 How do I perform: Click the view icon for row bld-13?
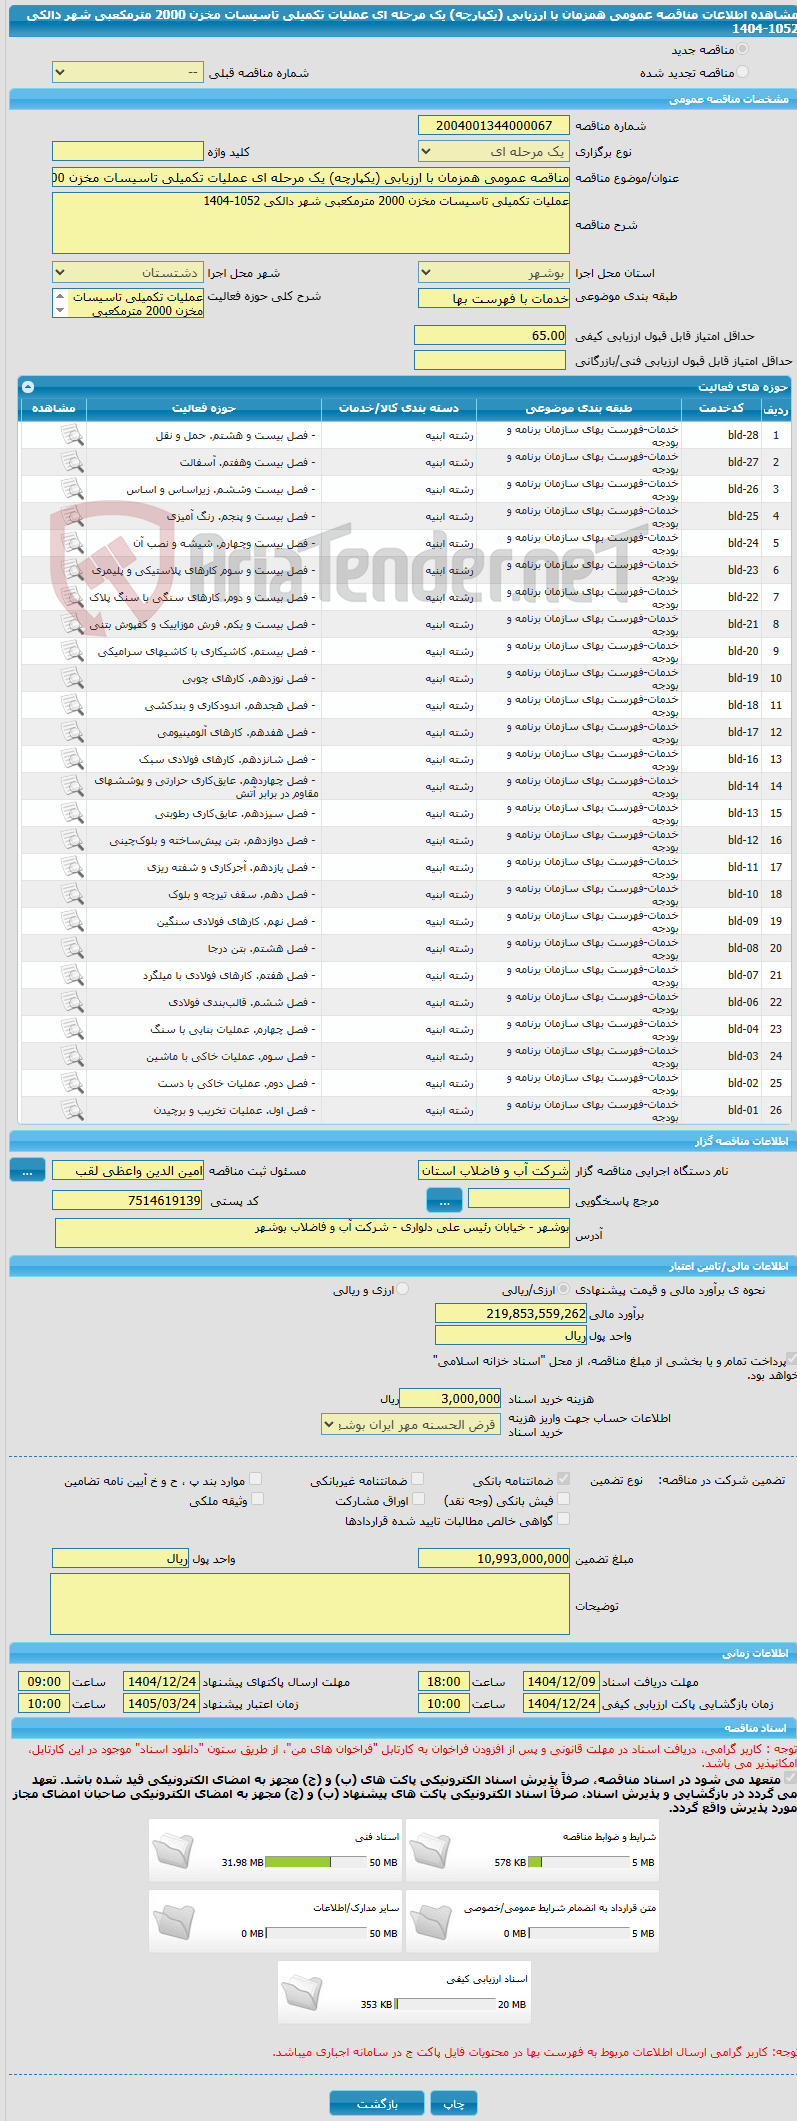click(x=72, y=813)
